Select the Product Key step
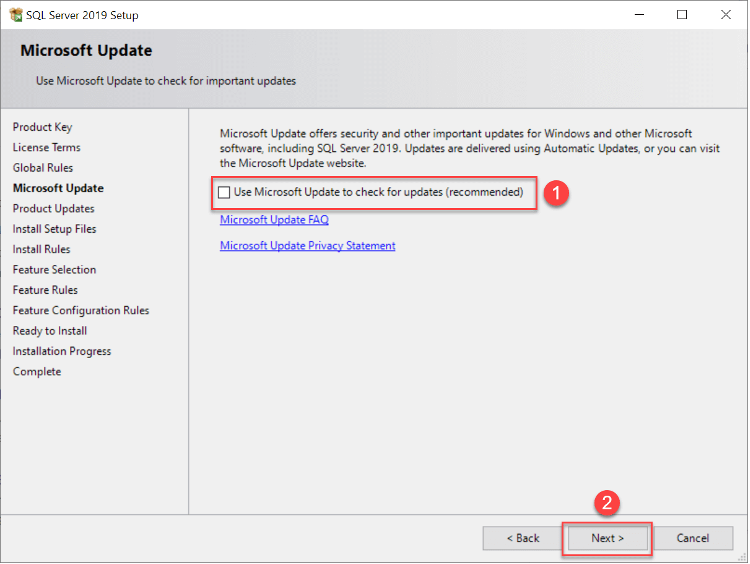The image size is (750, 564). click(x=43, y=127)
